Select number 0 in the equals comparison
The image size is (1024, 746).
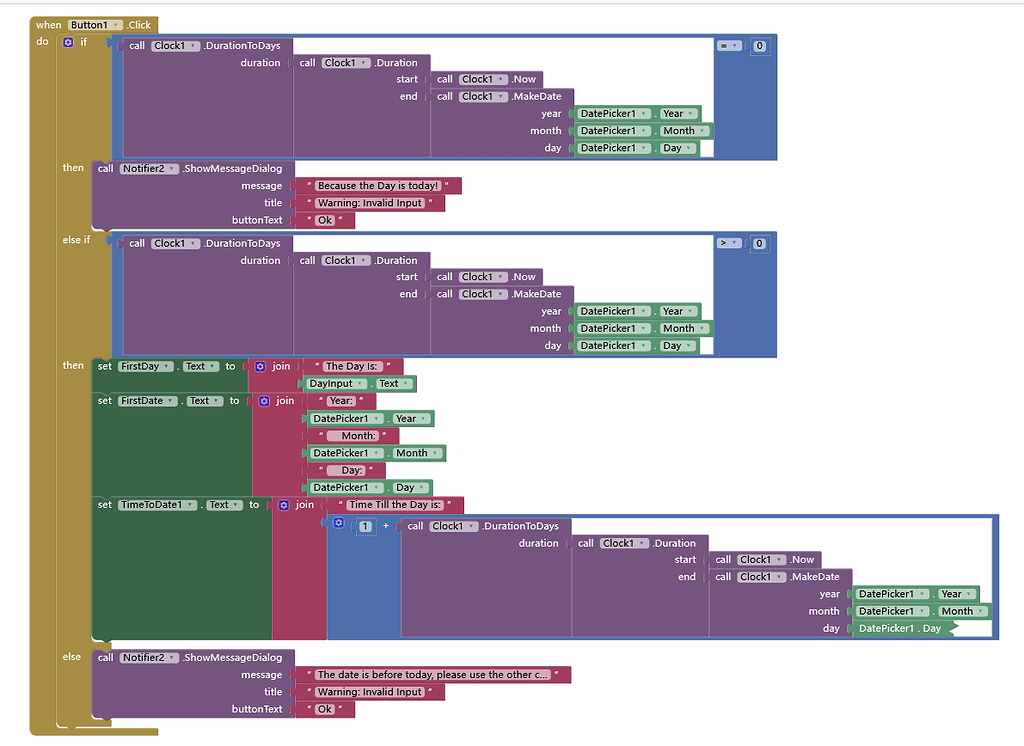tap(760, 46)
